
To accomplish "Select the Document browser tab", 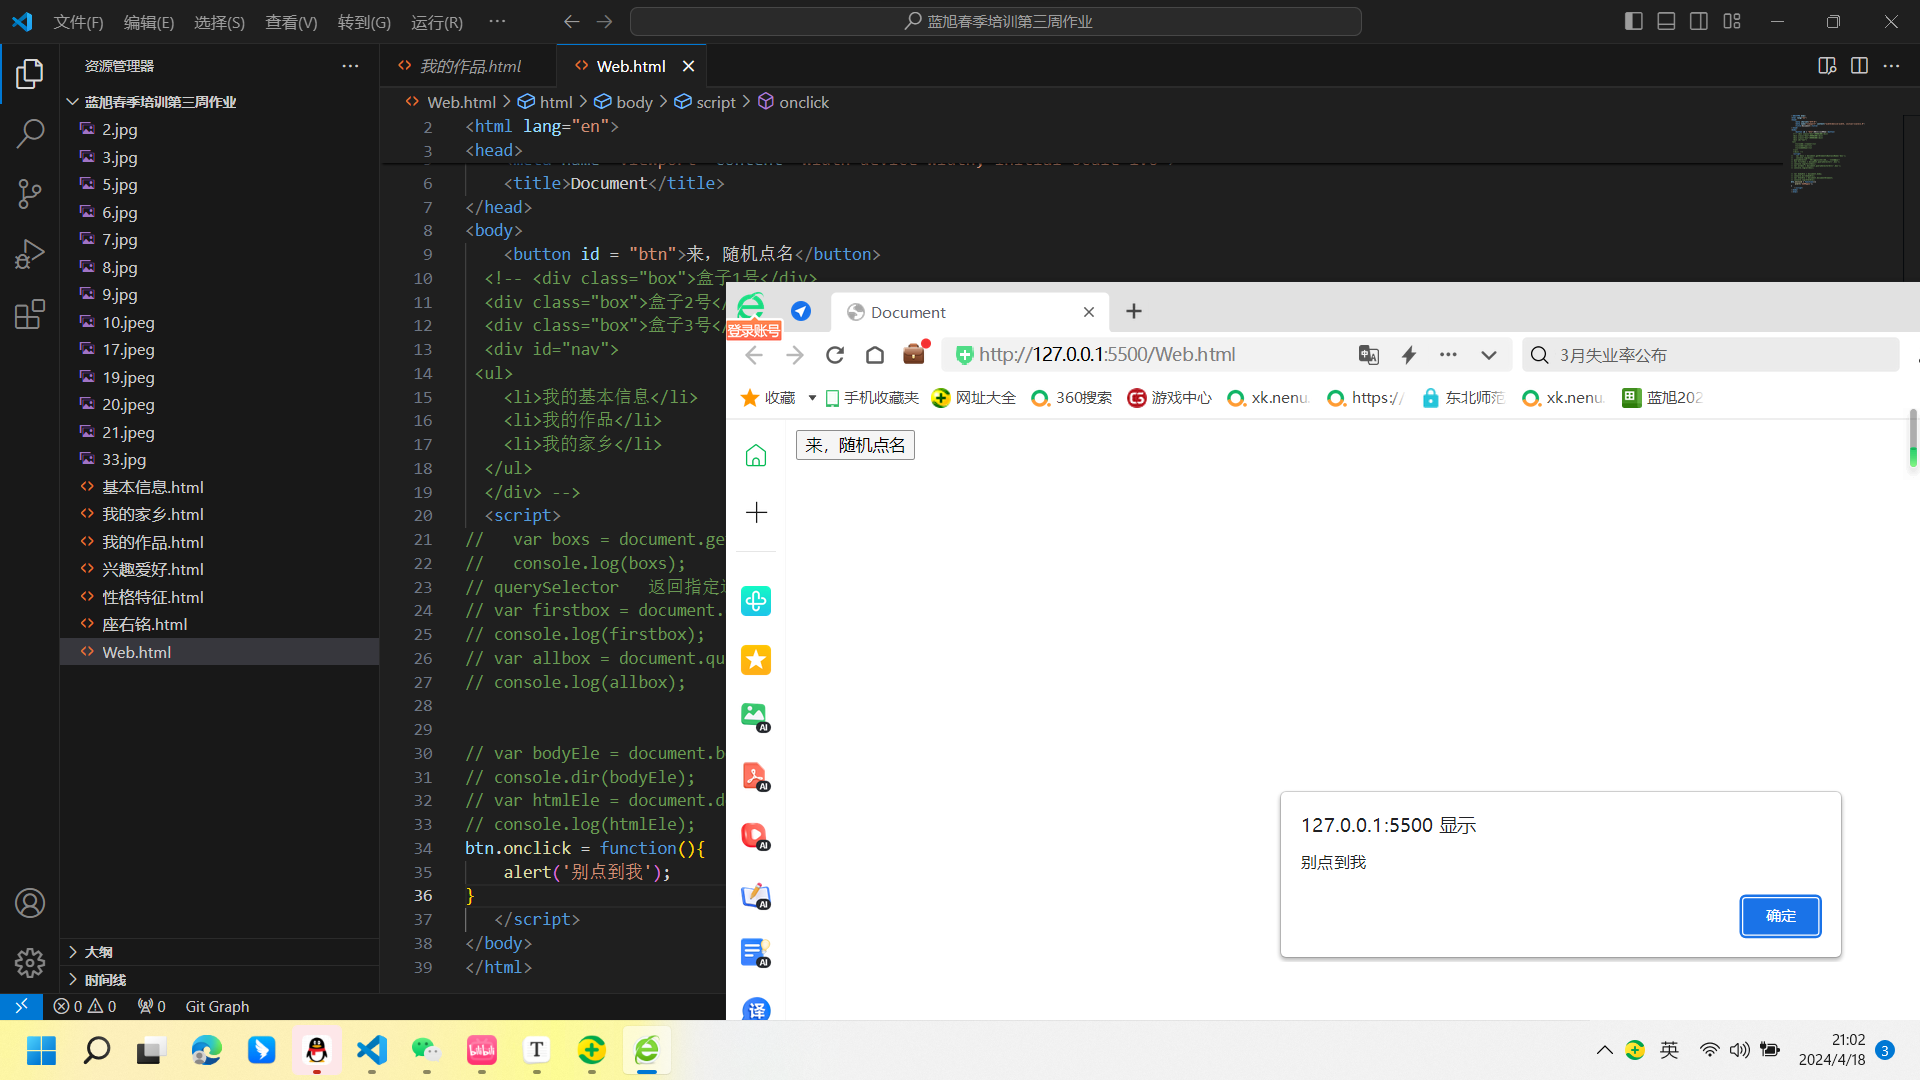I will pyautogui.click(x=970, y=312).
